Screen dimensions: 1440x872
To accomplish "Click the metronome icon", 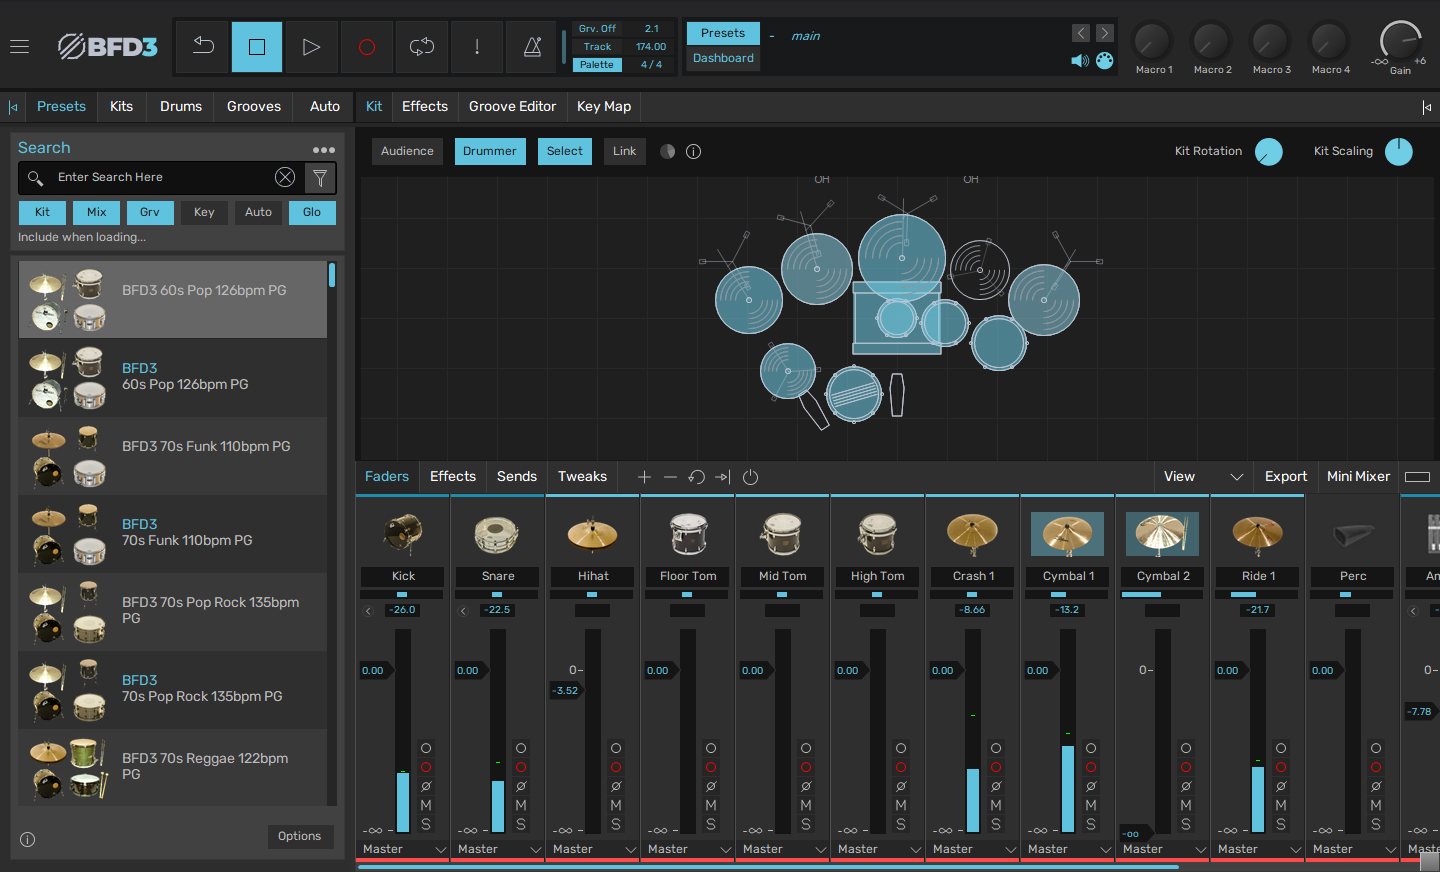I will (532, 47).
